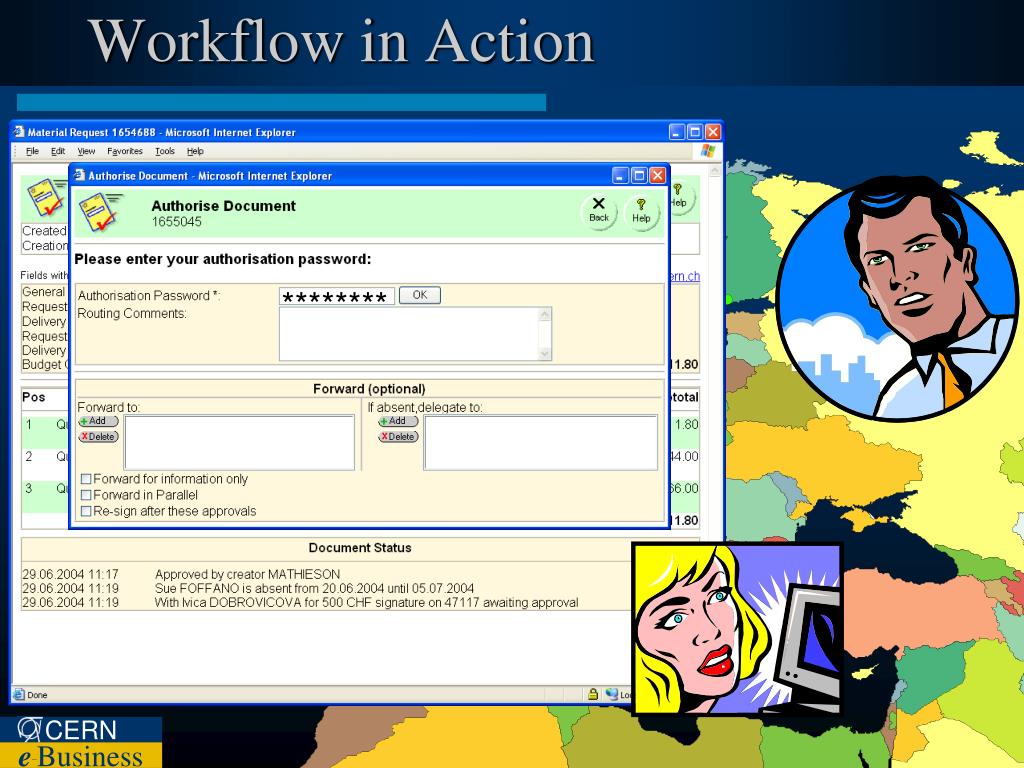
Task: Follow the partially hidden cern.ch link
Action: pos(685,276)
